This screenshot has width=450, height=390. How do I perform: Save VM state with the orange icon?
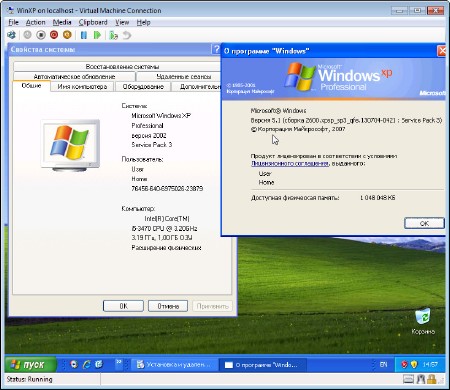click(67, 35)
